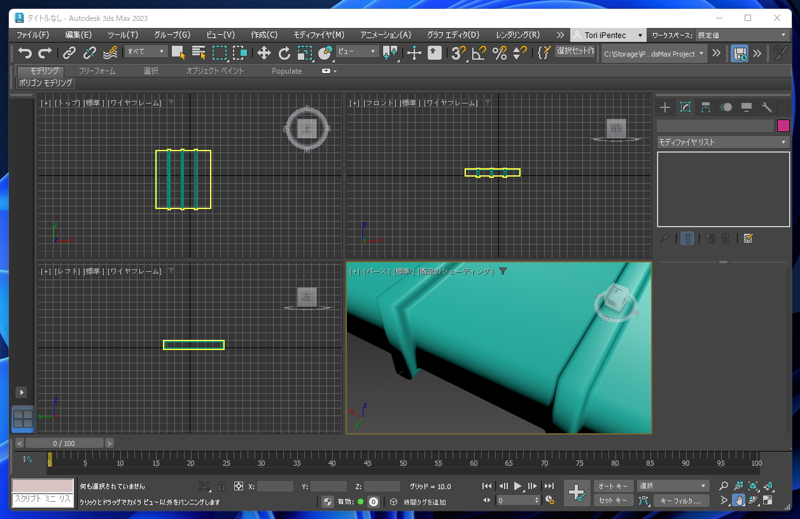Toggle Spinner Snap on

pos(519,53)
